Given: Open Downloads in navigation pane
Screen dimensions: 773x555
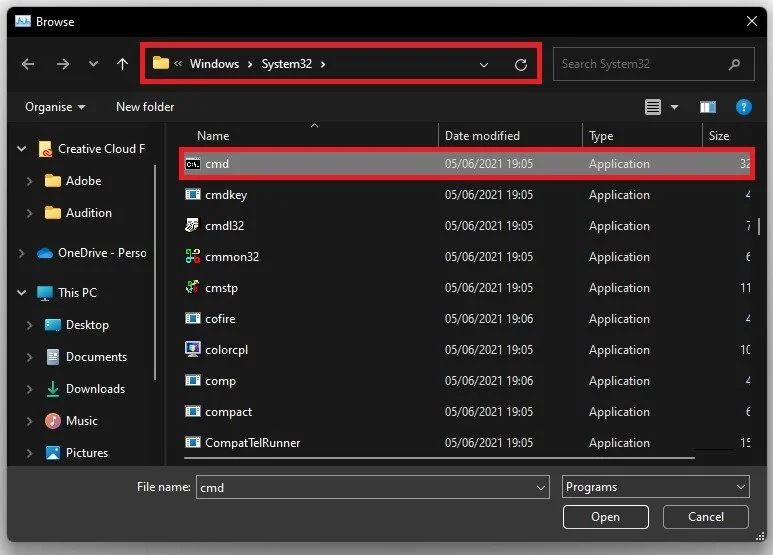Looking at the screenshot, I should tap(85, 389).
